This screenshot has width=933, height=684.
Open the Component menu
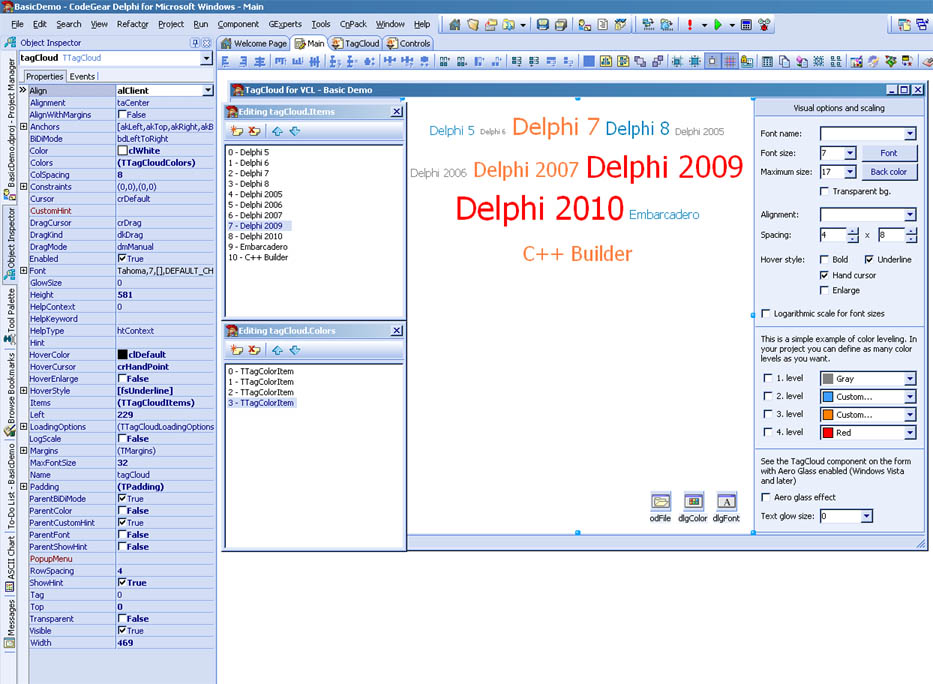coord(238,24)
